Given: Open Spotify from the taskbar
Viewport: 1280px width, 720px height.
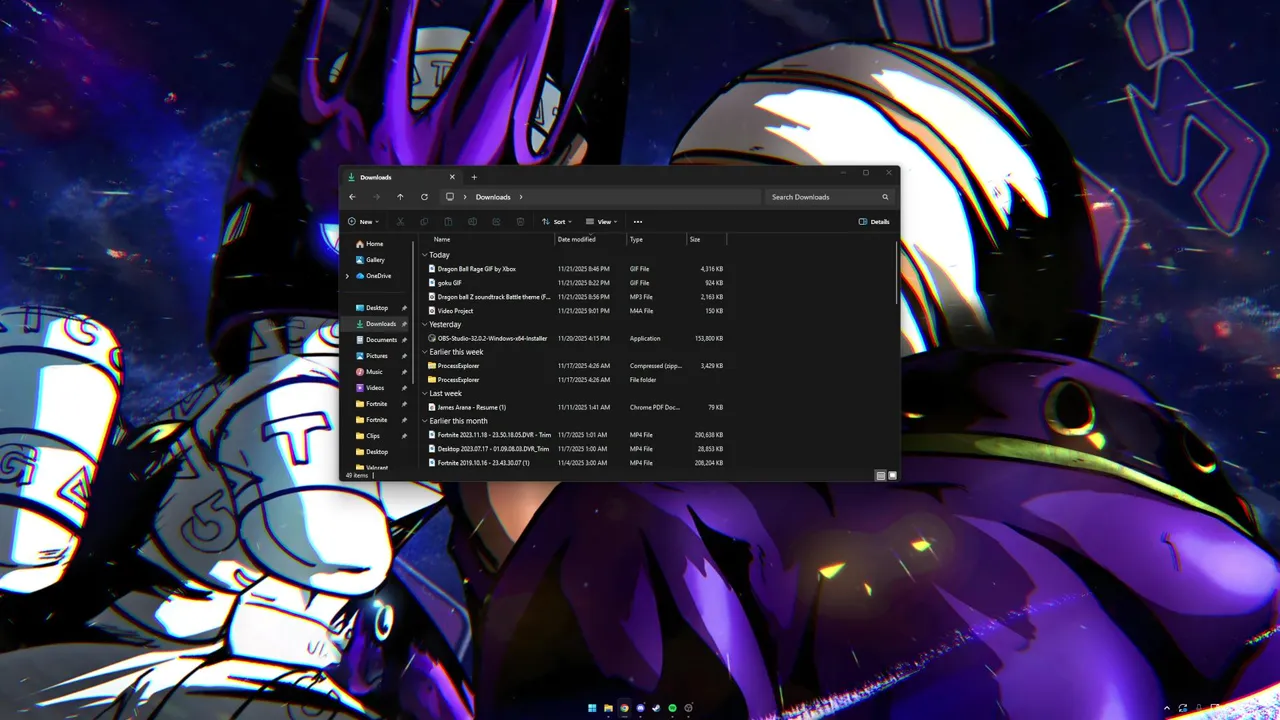Looking at the screenshot, I should tap(672, 708).
